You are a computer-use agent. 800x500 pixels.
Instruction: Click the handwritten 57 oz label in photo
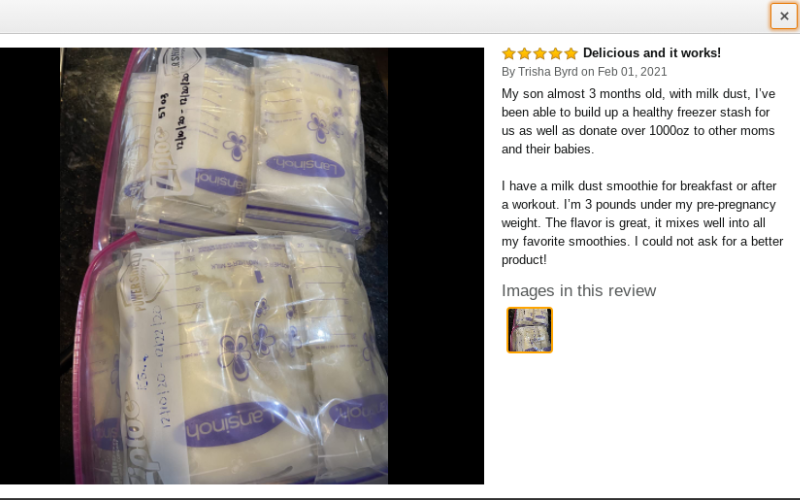pyautogui.click(x=163, y=106)
